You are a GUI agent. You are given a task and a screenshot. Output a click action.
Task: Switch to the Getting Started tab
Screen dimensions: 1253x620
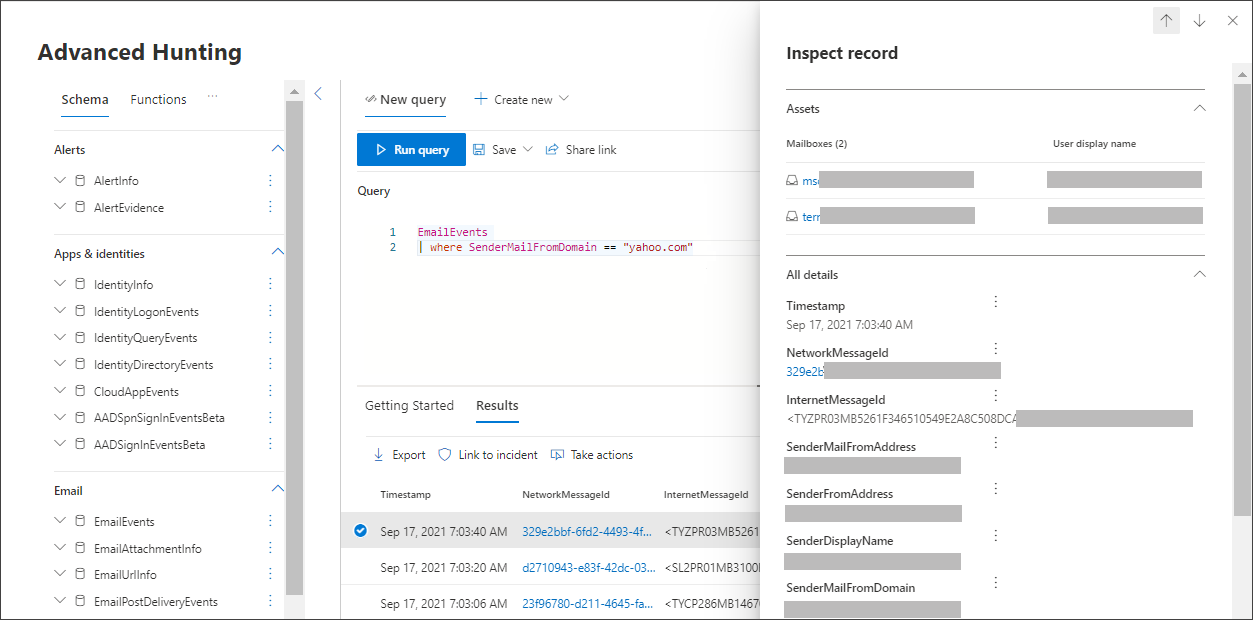[x=409, y=406]
